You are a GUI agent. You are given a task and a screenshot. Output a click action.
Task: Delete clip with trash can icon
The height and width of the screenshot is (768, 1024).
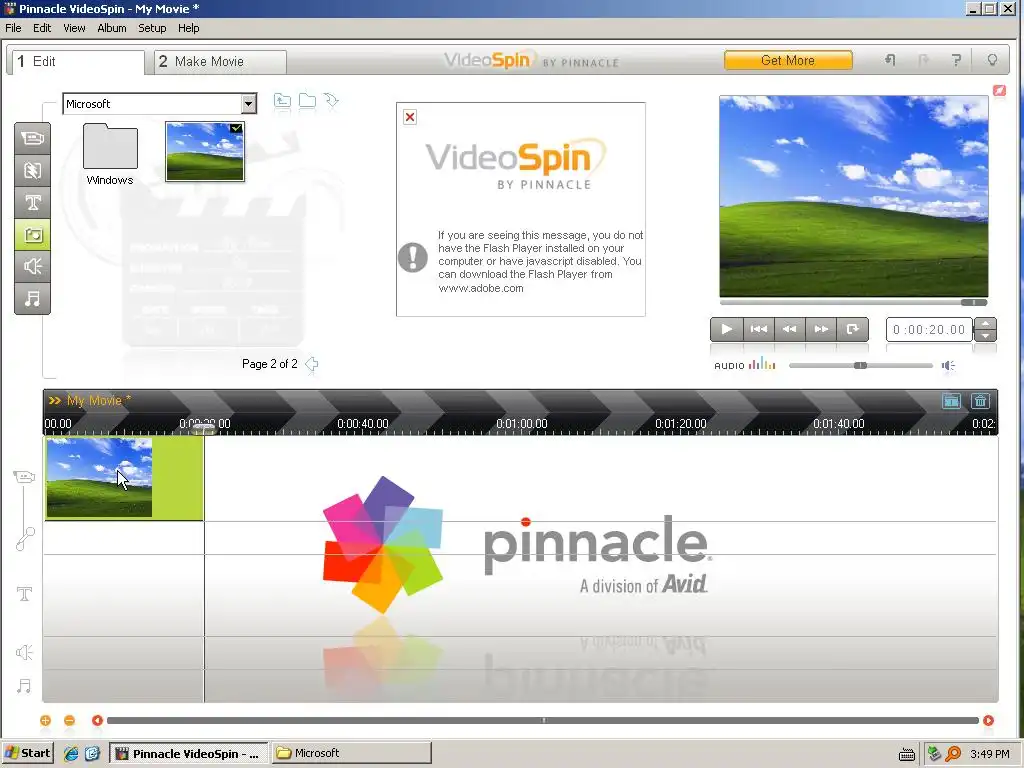[980, 400]
